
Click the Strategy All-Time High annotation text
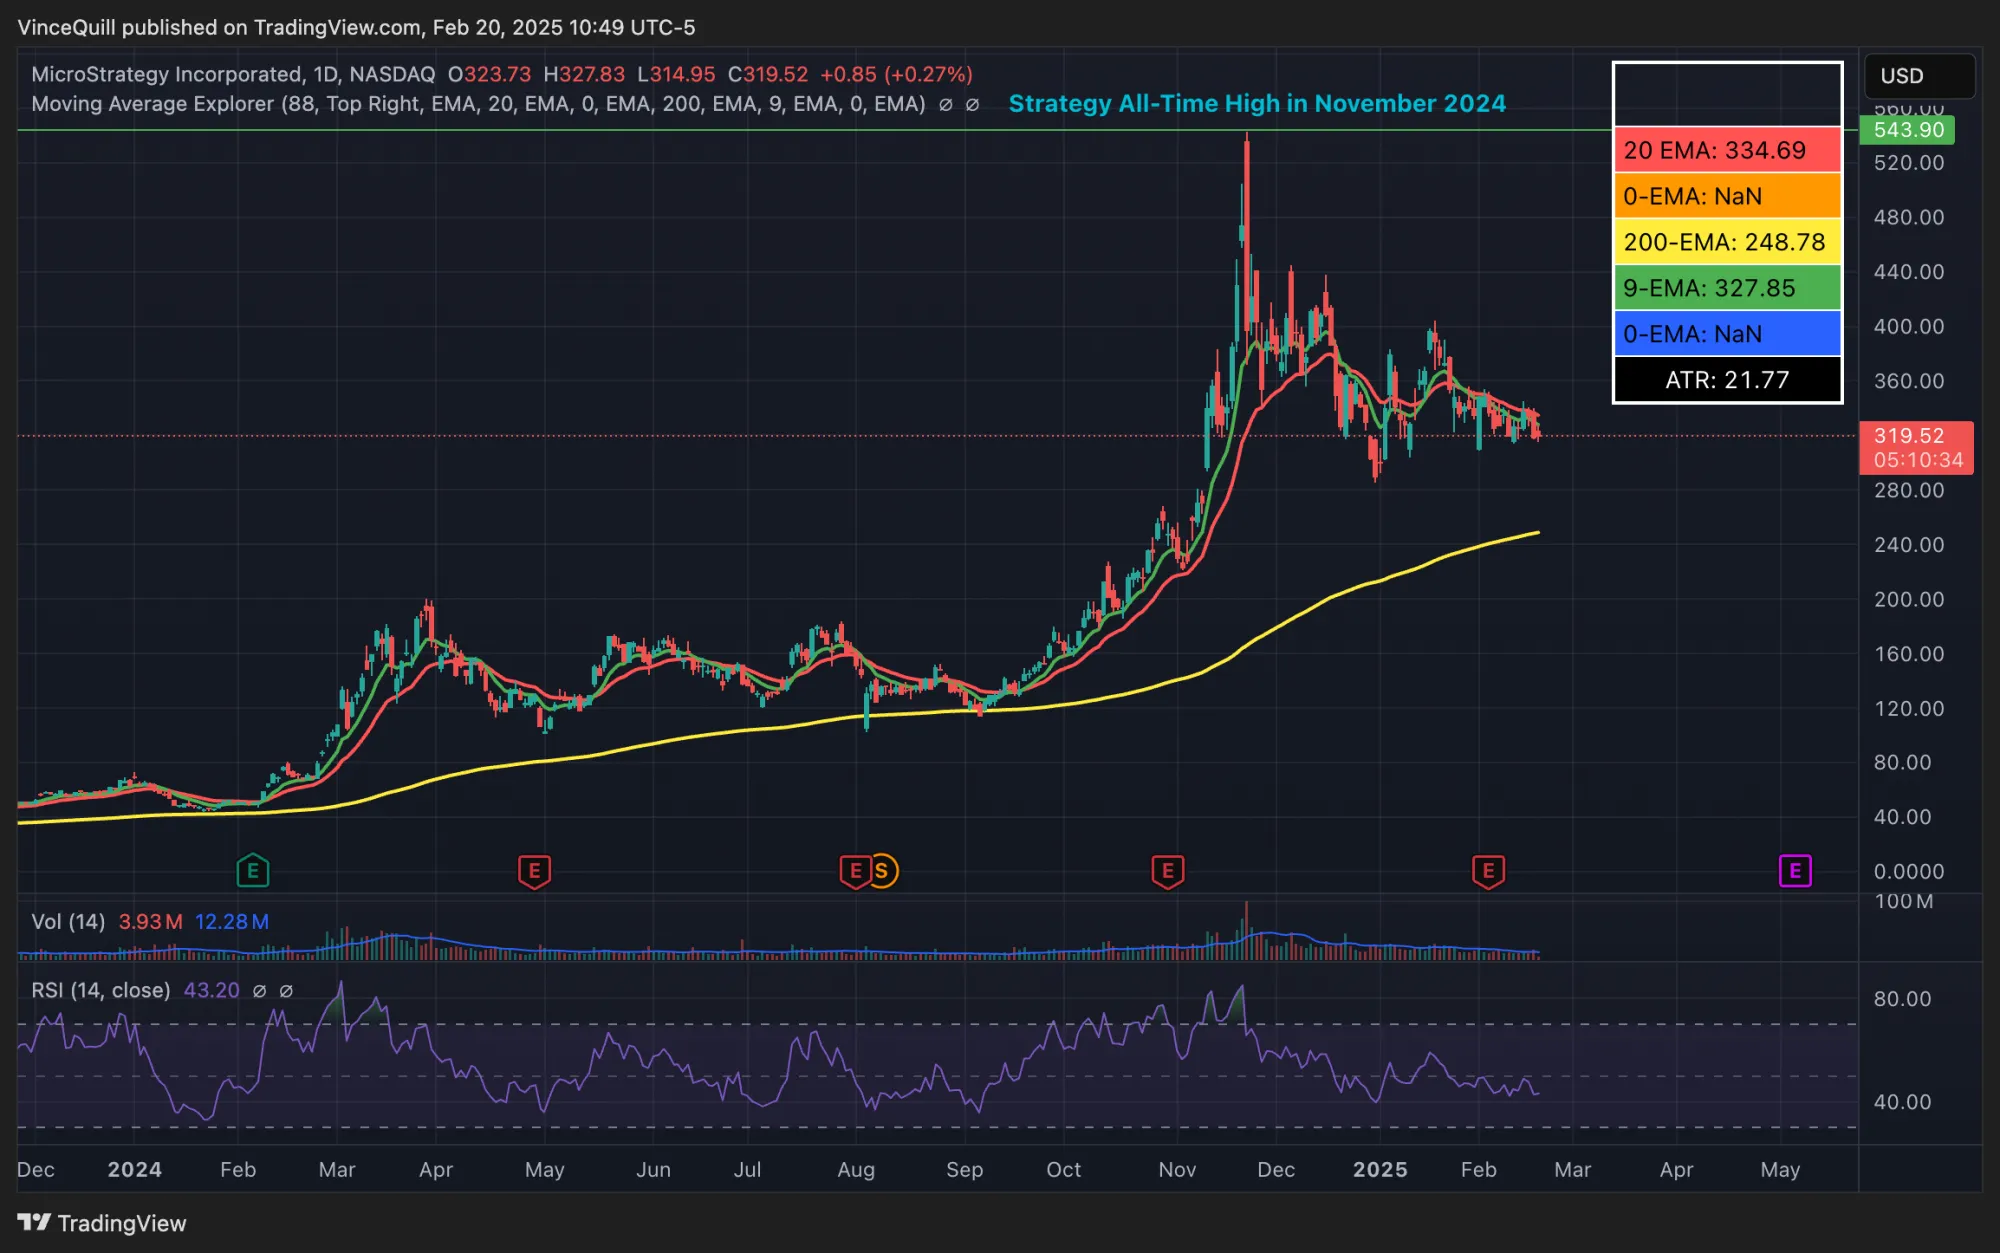(x=1258, y=103)
